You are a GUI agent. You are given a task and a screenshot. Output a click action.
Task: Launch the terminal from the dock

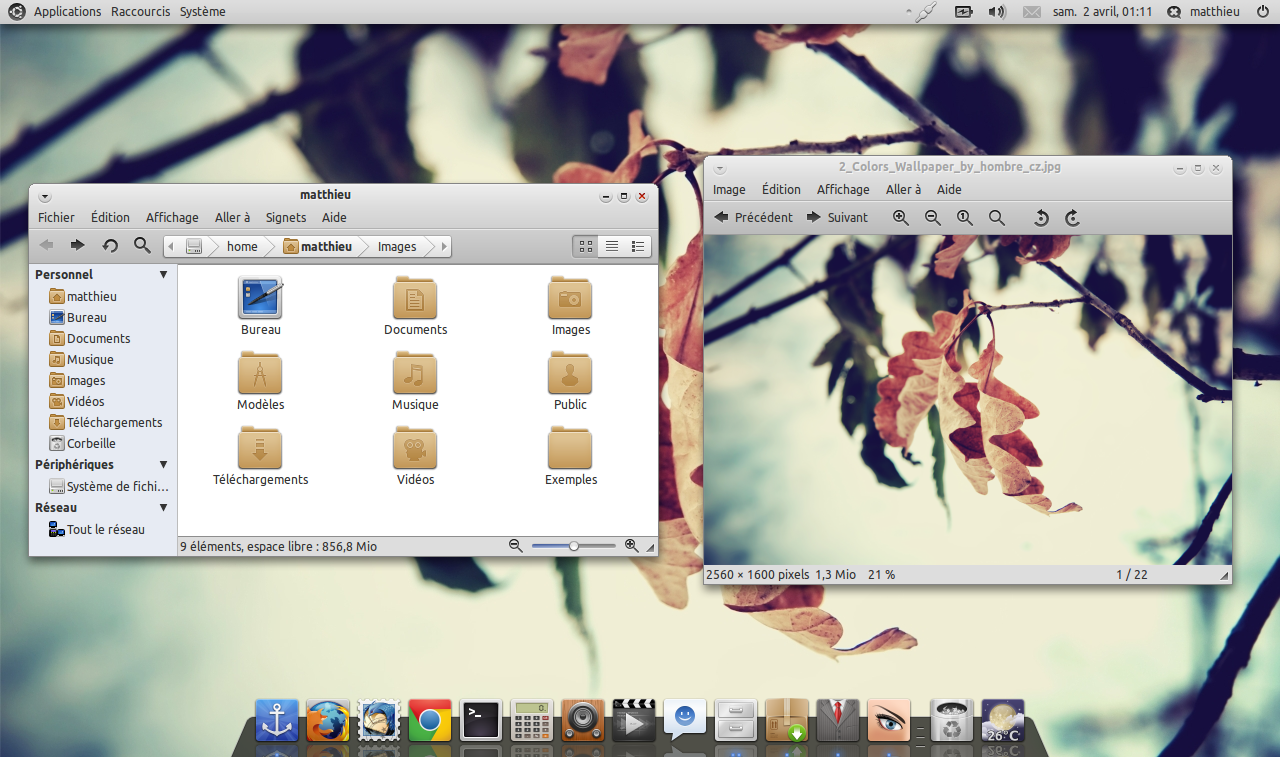[x=480, y=720]
